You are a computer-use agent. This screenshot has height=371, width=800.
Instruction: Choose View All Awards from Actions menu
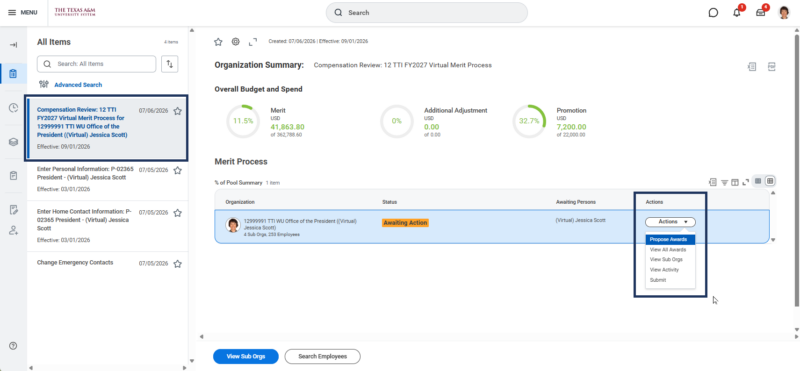click(x=670, y=250)
